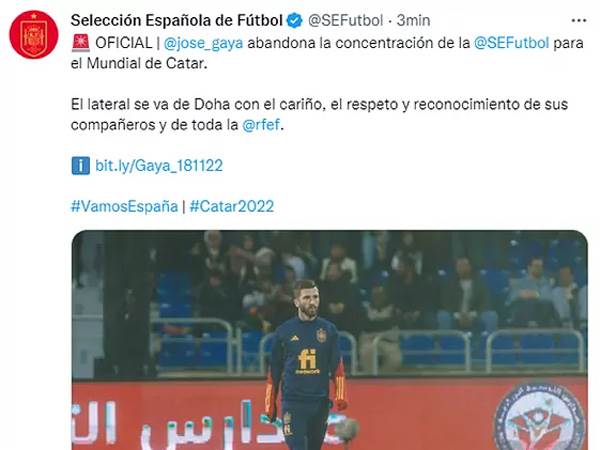Click the circular emblem on the red banner

tap(540, 417)
